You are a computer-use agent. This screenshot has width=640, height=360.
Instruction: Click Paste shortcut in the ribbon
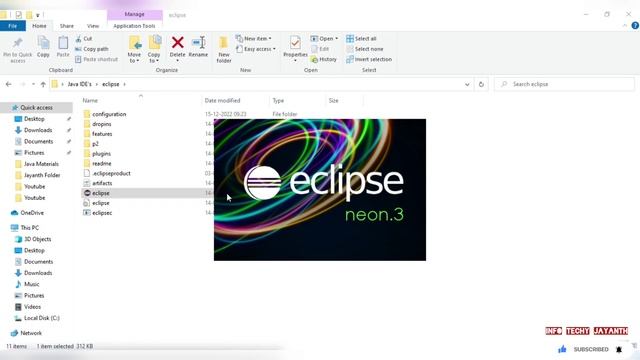[96, 59]
